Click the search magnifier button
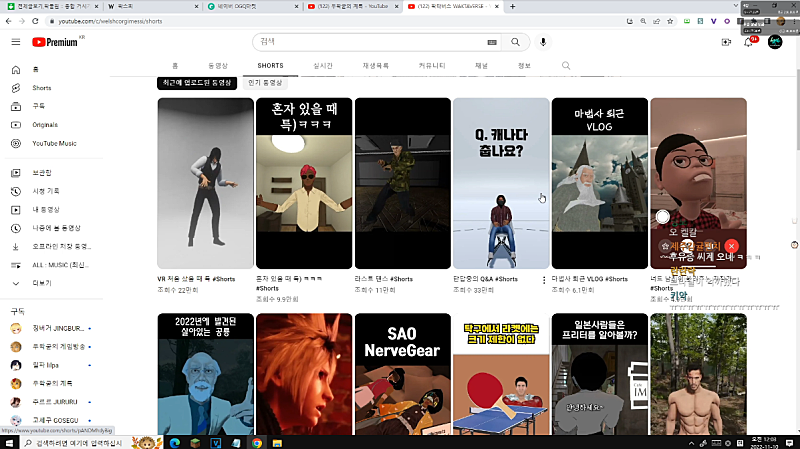The width and height of the screenshot is (800, 449). pos(515,42)
